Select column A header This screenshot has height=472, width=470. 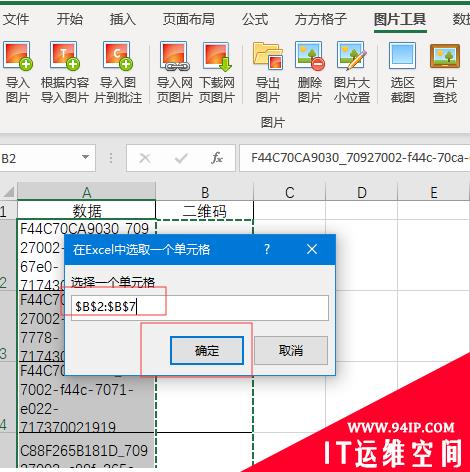pyautogui.click(x=87, y=192)
